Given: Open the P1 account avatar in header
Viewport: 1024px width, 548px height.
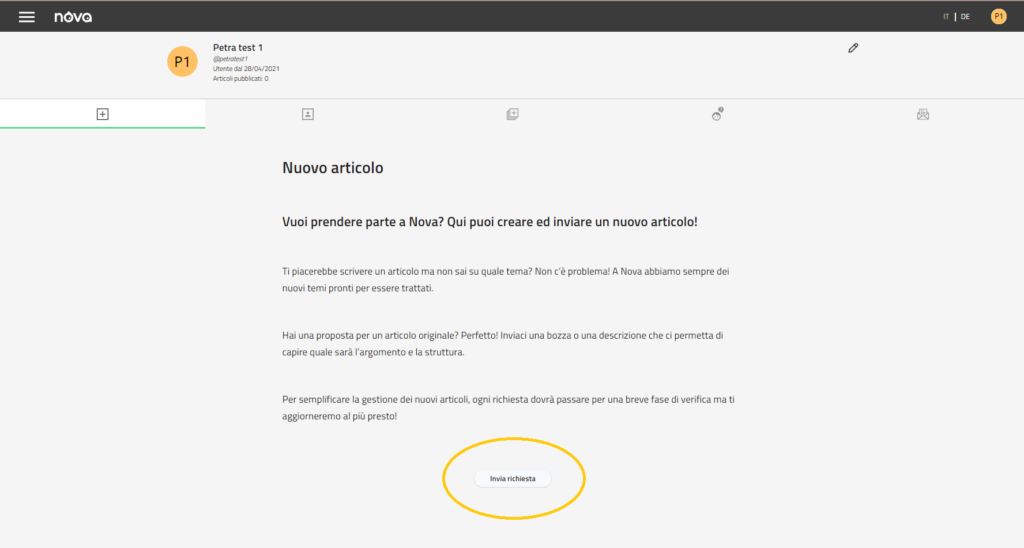Looking at the screenshot, I should [999, 17].
